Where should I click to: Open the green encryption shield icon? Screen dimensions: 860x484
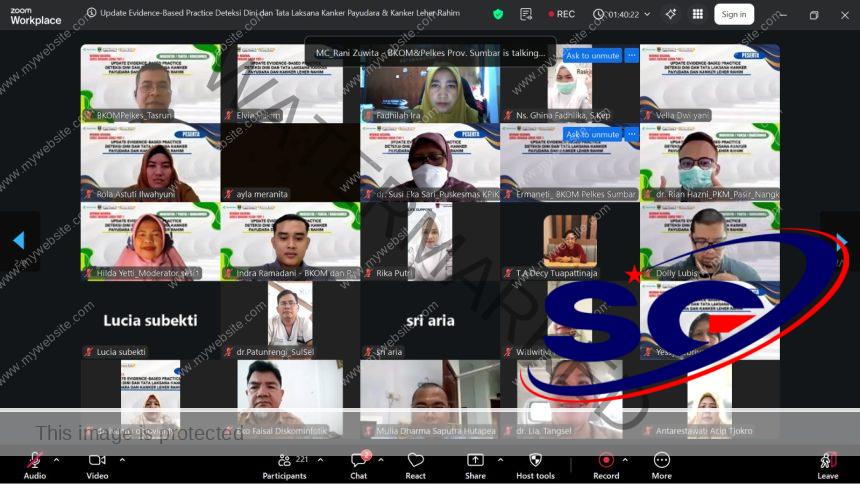point(498,14)
